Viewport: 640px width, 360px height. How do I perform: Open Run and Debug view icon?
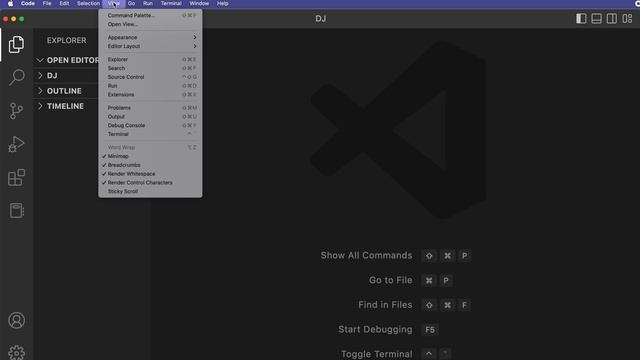pyautogui.click(x=16, y=144)
